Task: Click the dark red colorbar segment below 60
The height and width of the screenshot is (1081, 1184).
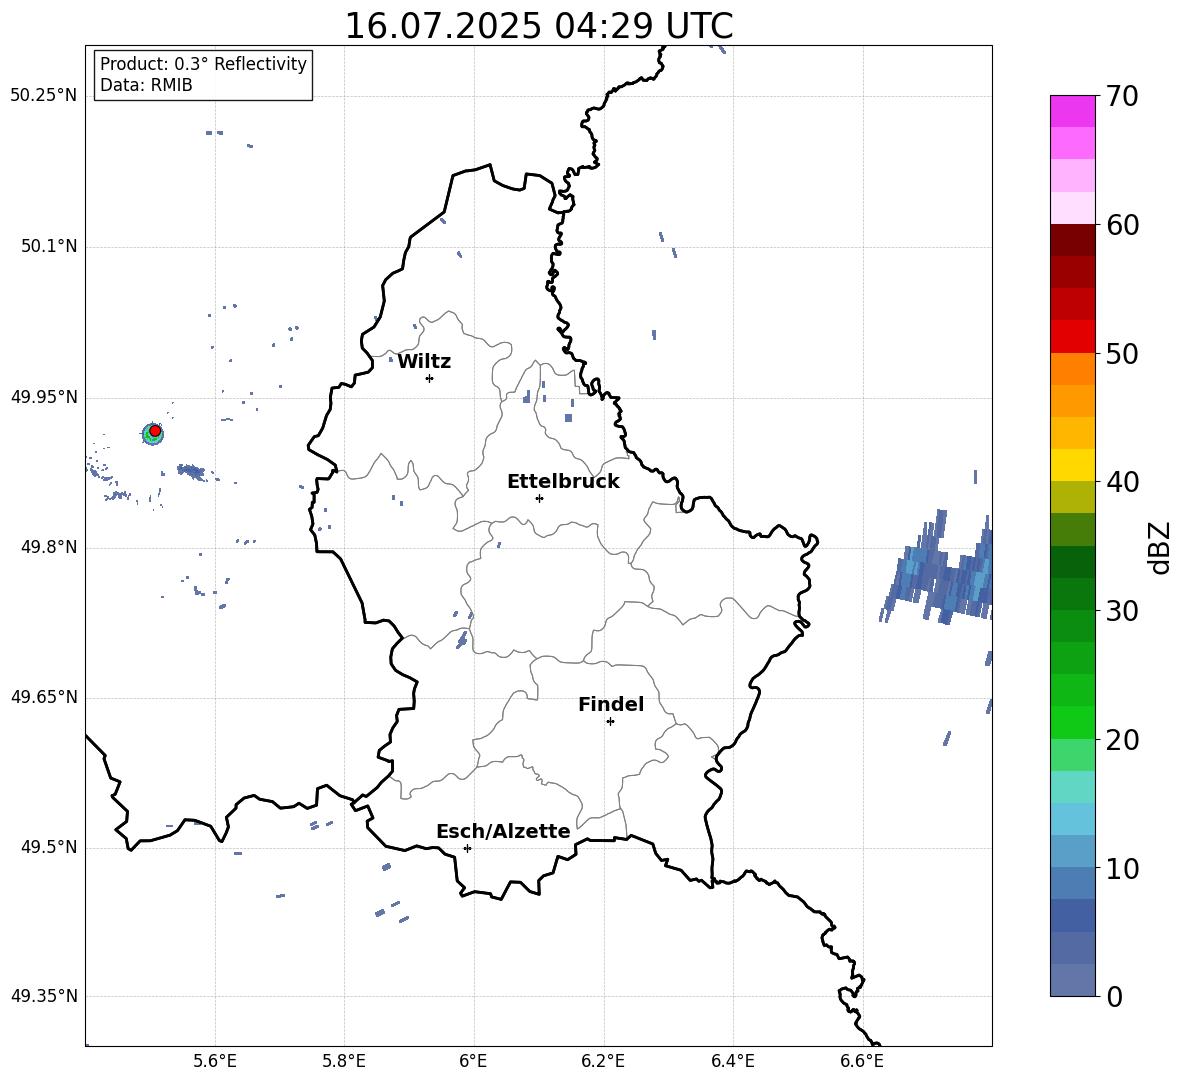Action: (x=1073, y=240)
